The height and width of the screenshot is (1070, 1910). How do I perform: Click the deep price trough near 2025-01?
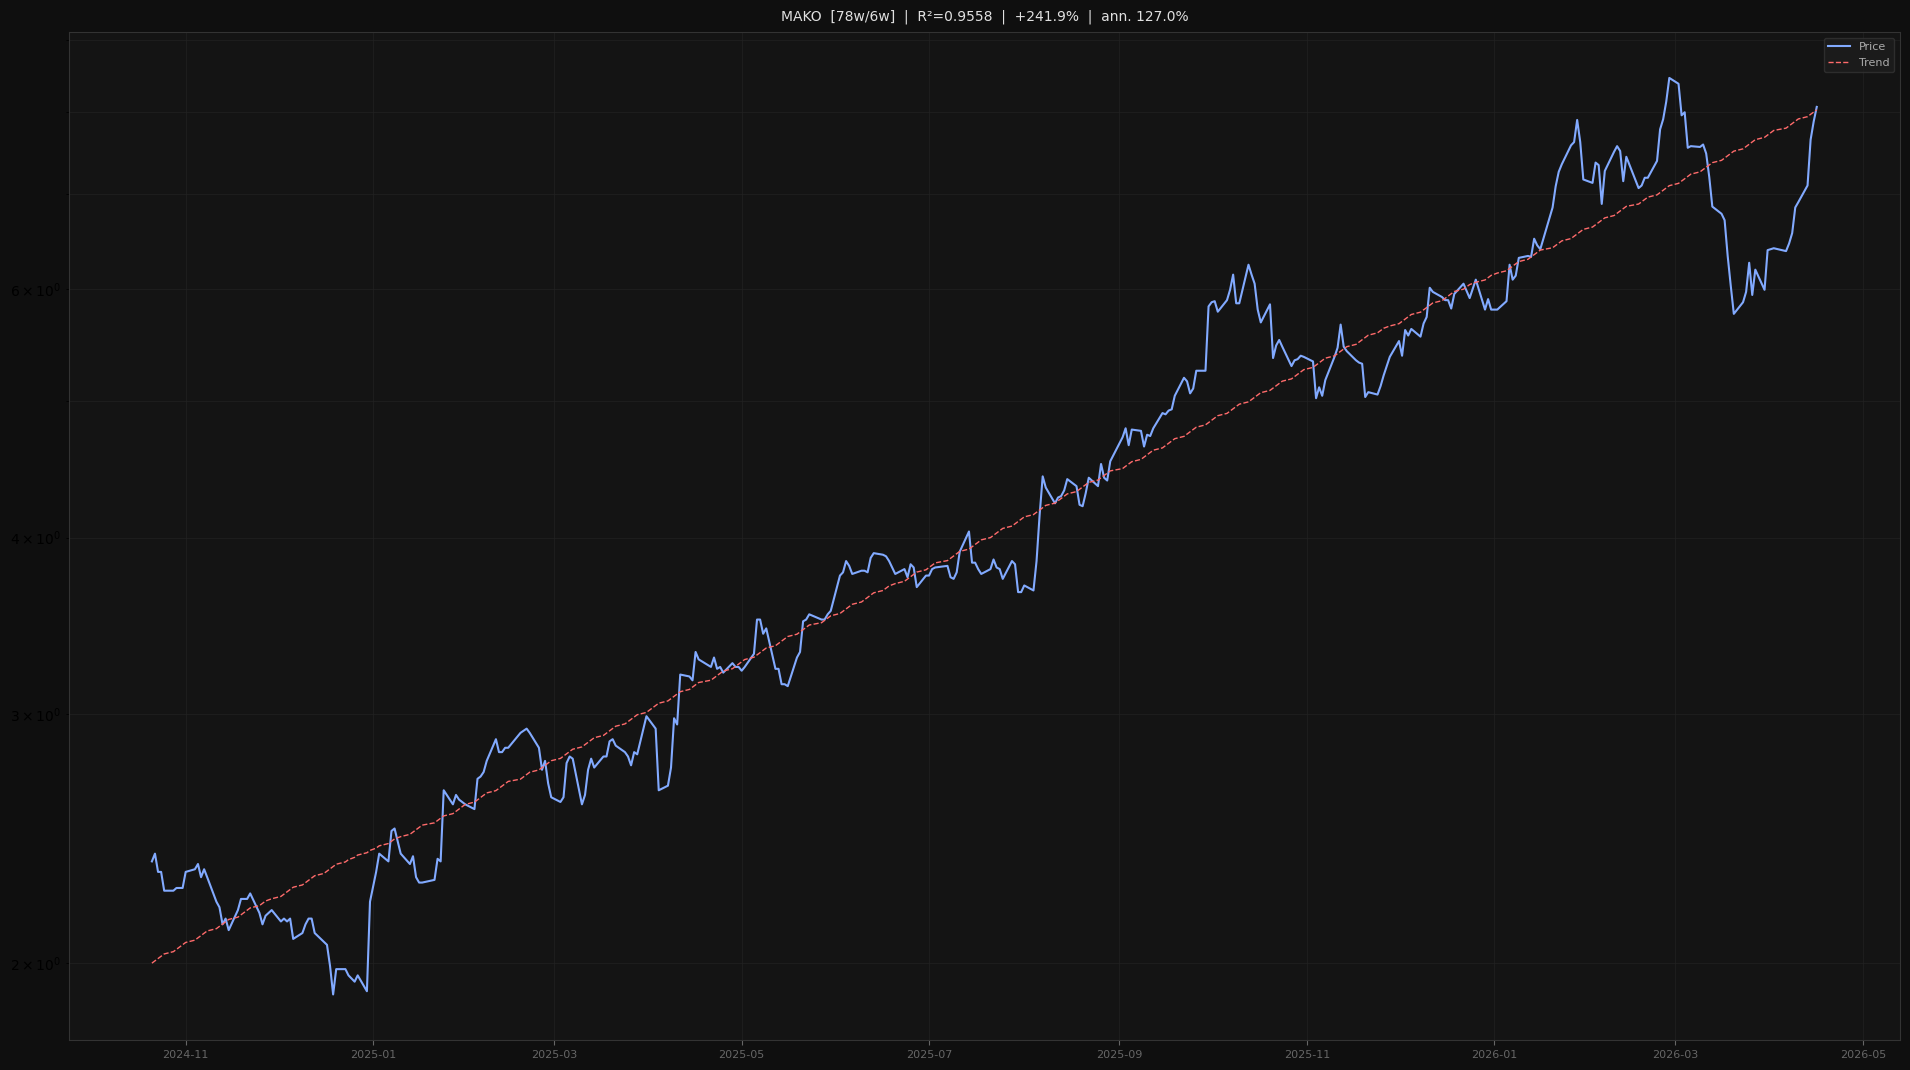tap(335, 994)
